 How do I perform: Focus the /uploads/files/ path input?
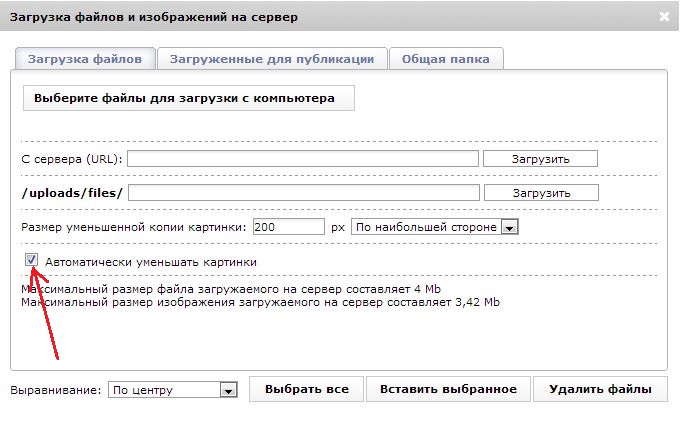click(x=304, y=192)
